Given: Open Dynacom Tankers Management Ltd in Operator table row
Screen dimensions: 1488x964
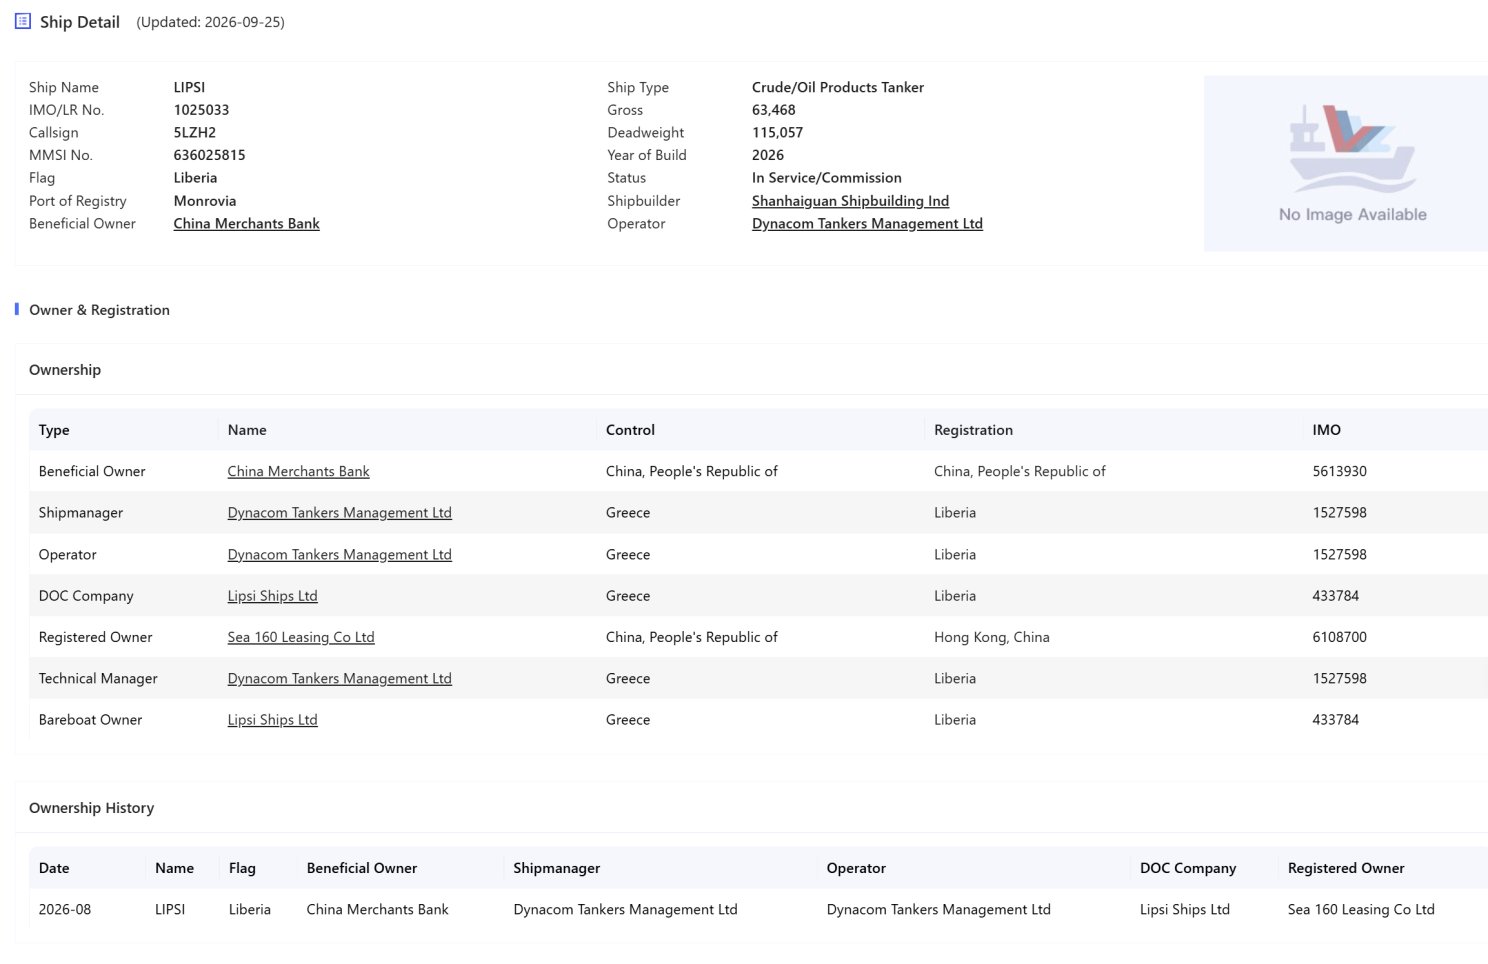Looking at the screenshot, I should point(339,555).
